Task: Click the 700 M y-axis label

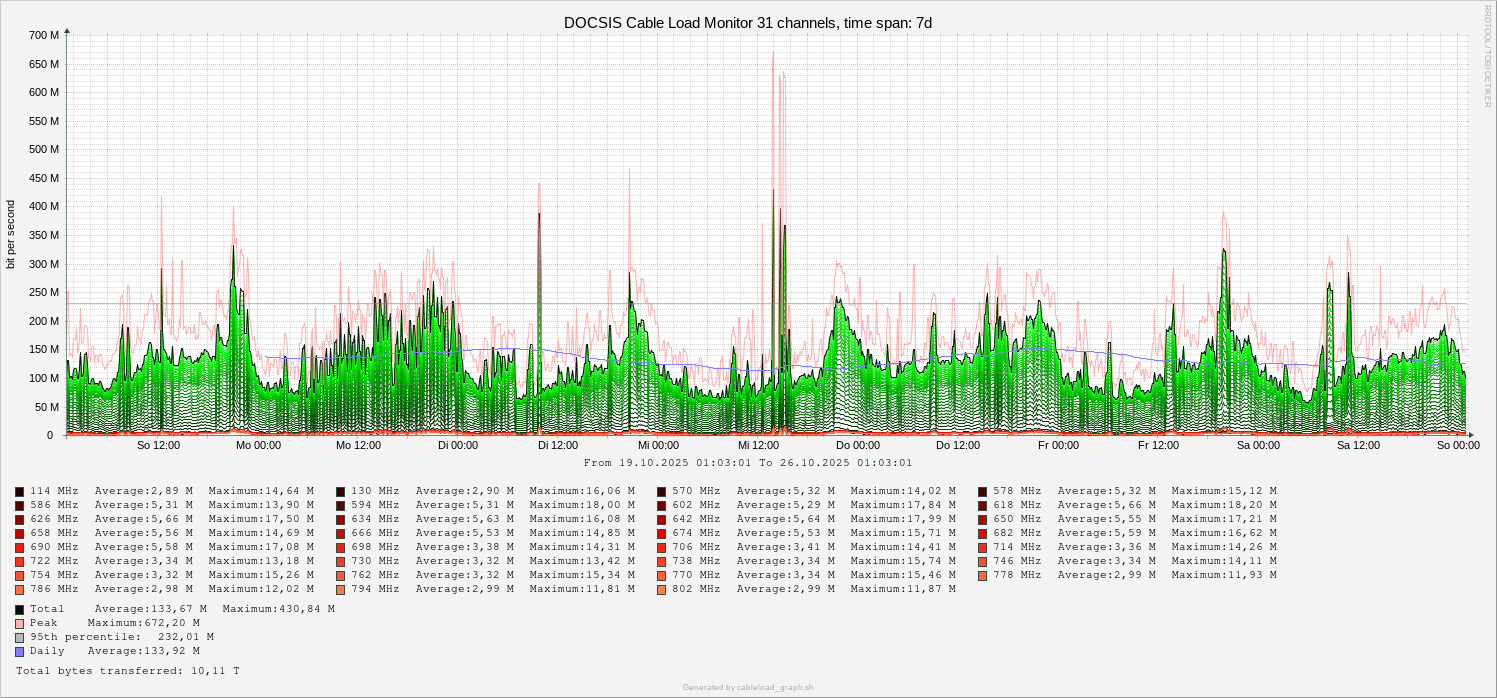Action: pyautogui.click(x=44, y=35)
